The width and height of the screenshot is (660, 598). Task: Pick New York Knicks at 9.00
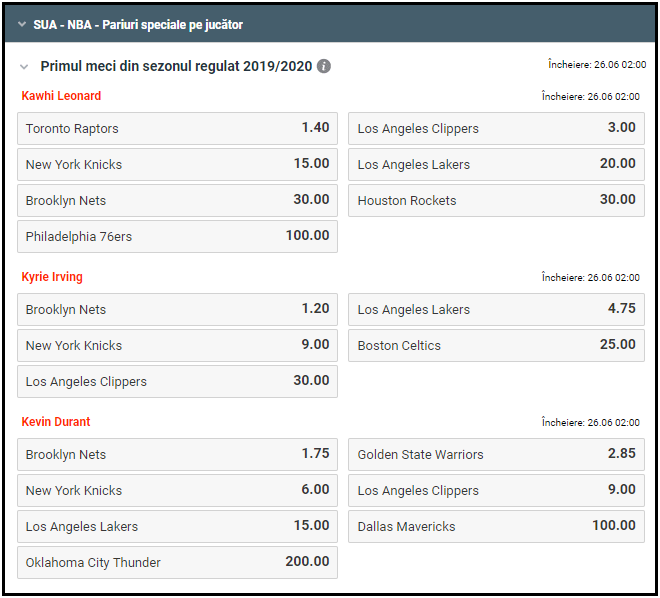coord(177,345)
